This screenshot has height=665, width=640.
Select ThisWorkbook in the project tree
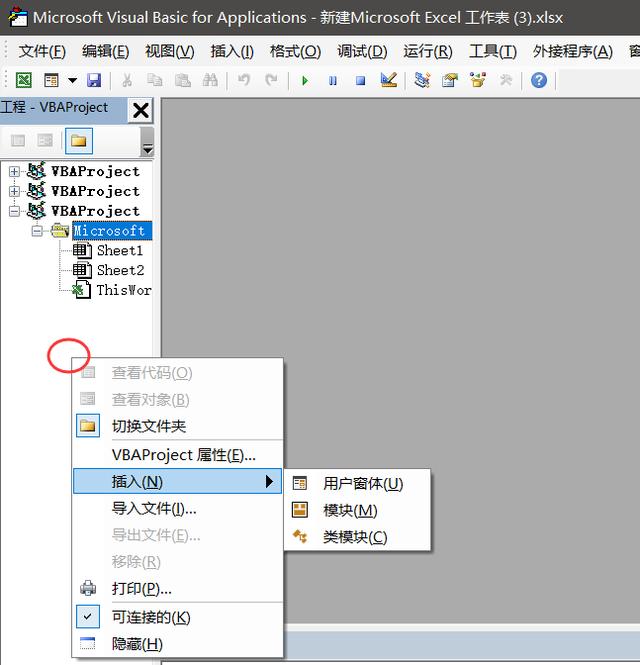124,290
